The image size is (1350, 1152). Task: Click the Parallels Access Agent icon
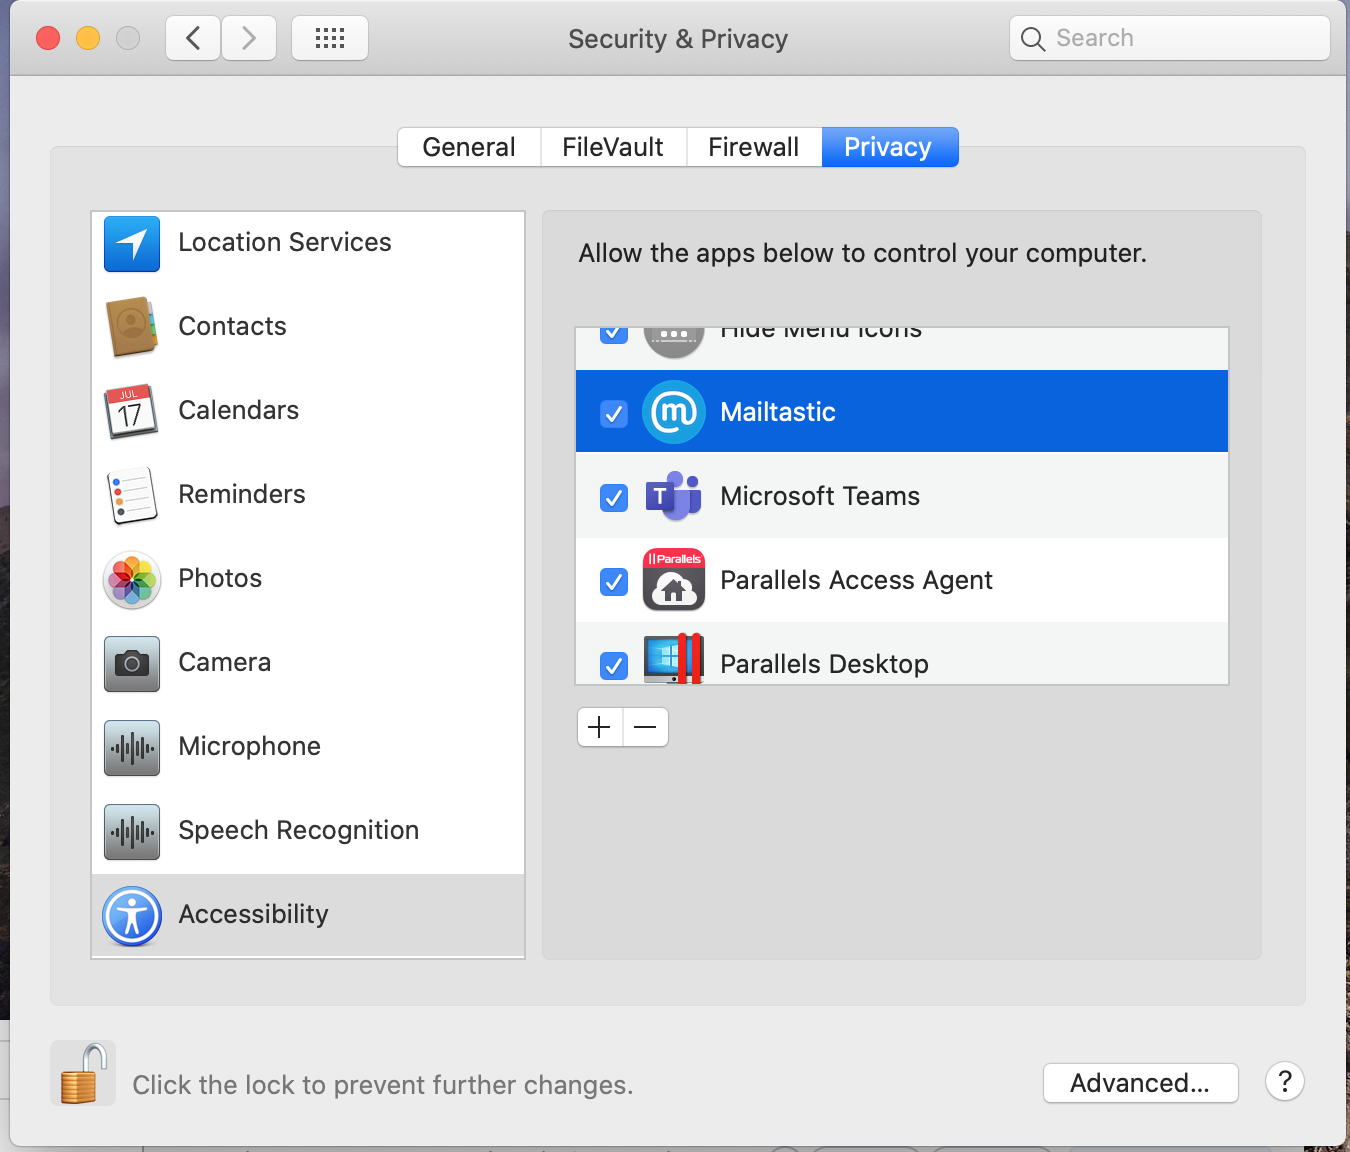(x=674, y=580)
